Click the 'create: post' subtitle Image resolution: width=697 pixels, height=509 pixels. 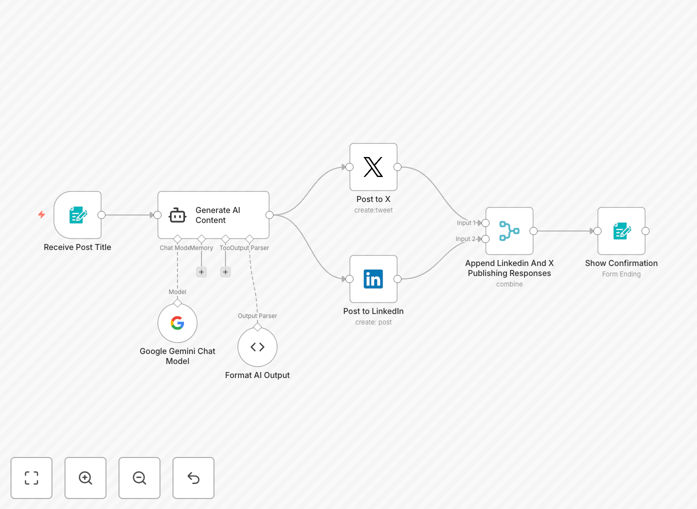(373, 322)
